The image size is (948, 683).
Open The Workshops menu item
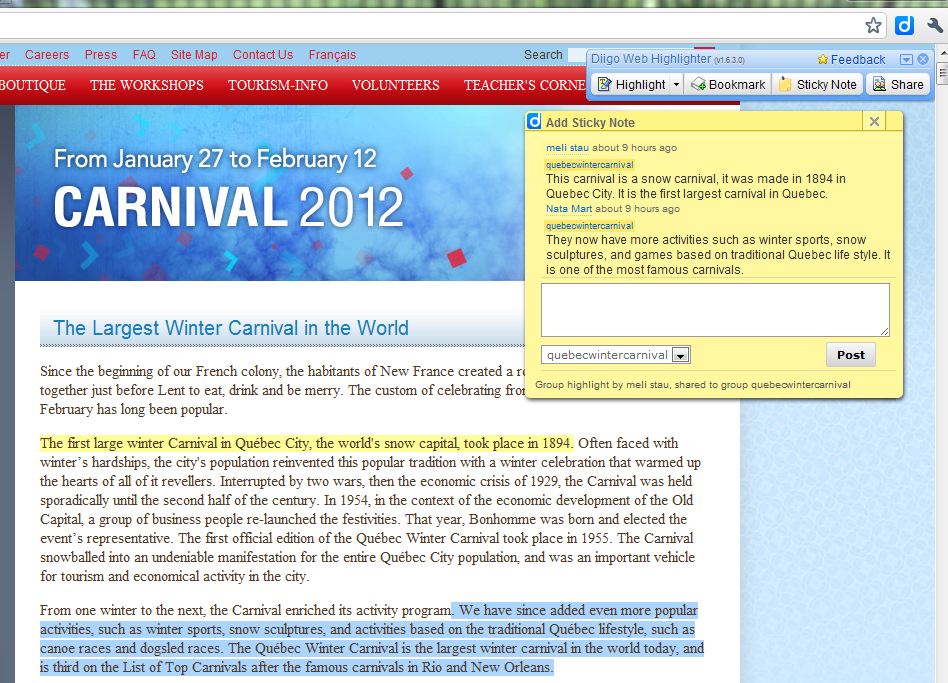tap(146, 85)
